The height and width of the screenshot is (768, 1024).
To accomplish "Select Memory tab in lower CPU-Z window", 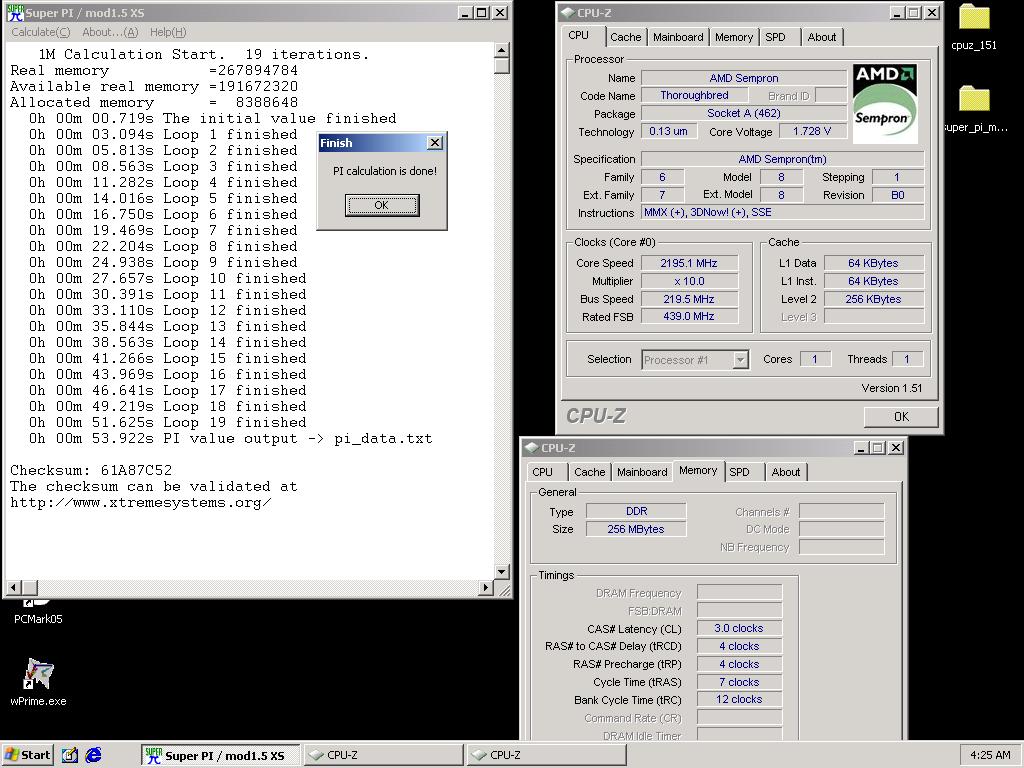I will [x=698, y=470].
